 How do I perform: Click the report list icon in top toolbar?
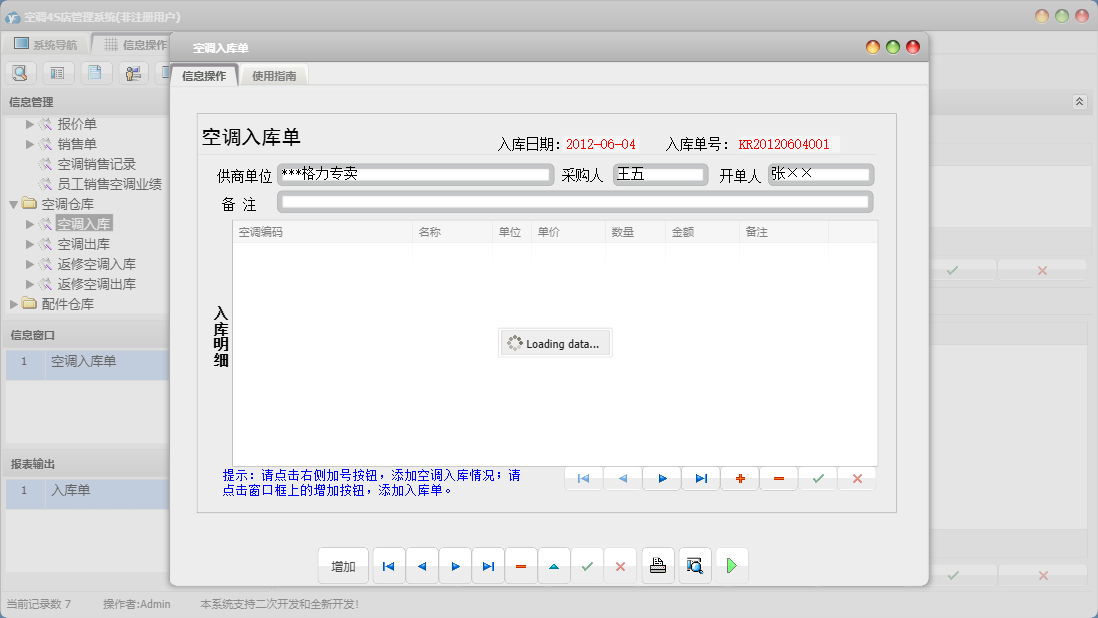pyautogui.click(x=57, y=72)
